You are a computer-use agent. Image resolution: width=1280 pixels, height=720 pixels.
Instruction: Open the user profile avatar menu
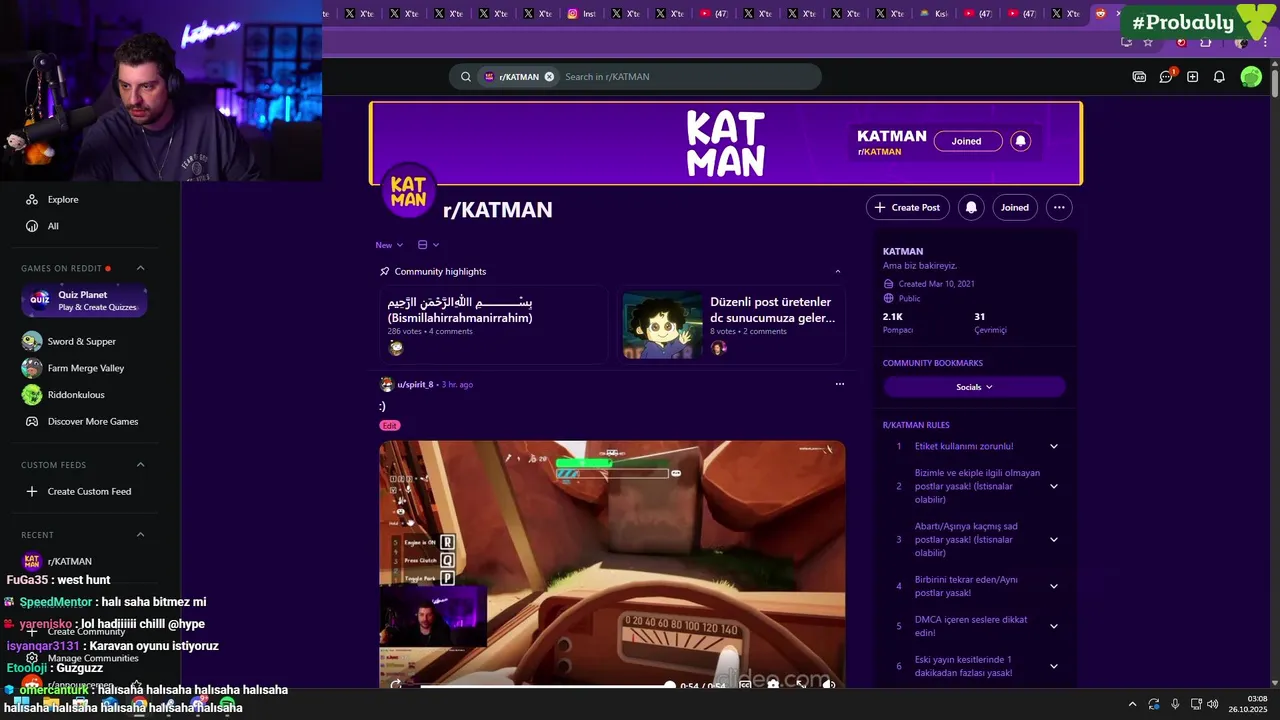coord(1251,77)
